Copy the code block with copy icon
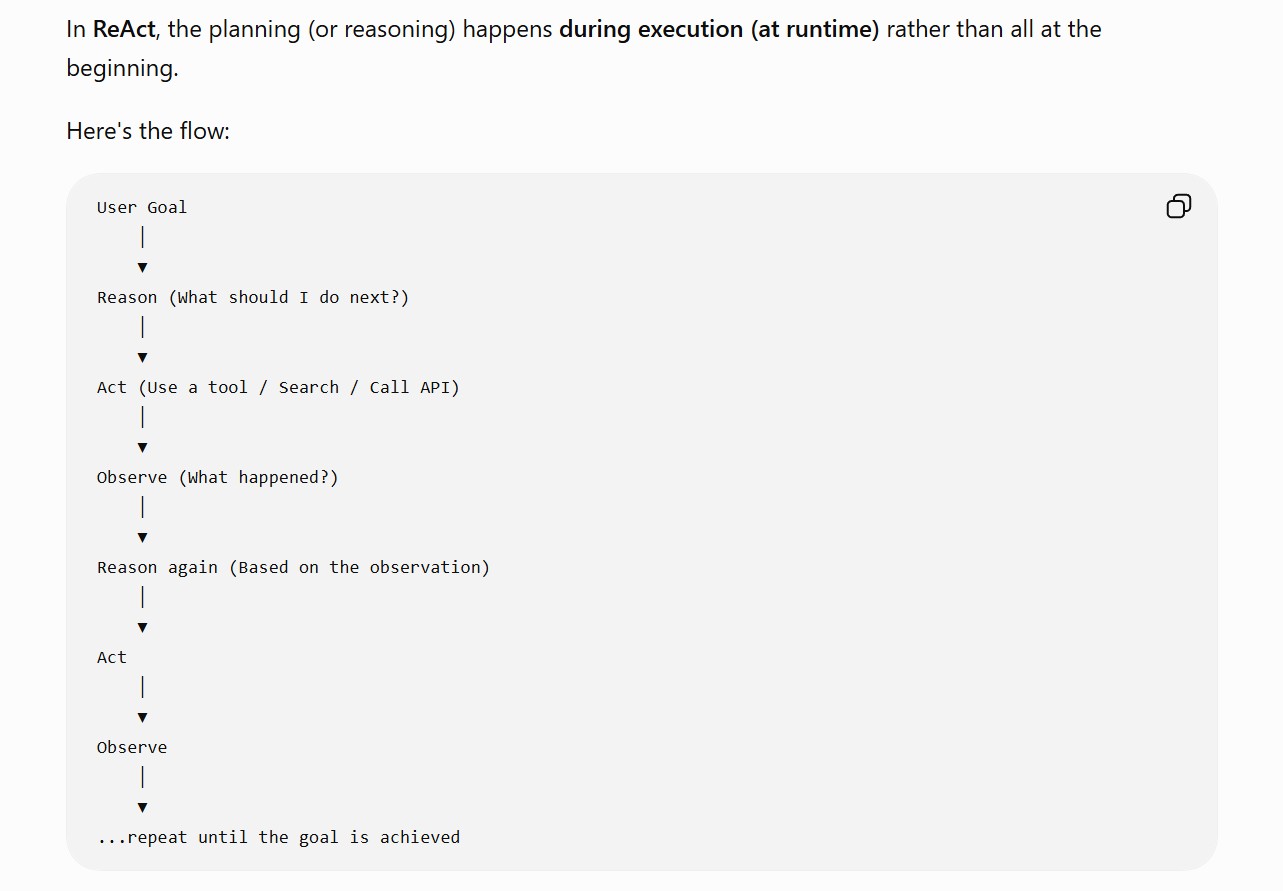Image resolution: width=1283 pixels, height=891 pixels. pyautogui.click(x=1179, y=206)
